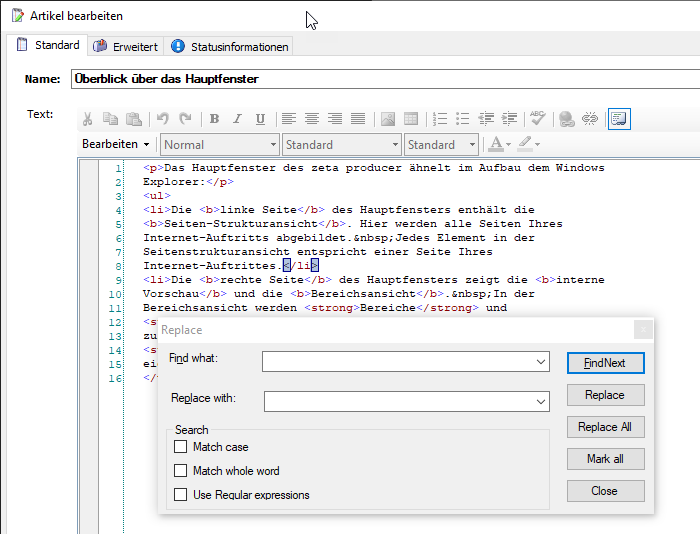The height and width of the screenshot is (534, 700).
Task: Click the Redo arrow icon
Action: (185, 119)
